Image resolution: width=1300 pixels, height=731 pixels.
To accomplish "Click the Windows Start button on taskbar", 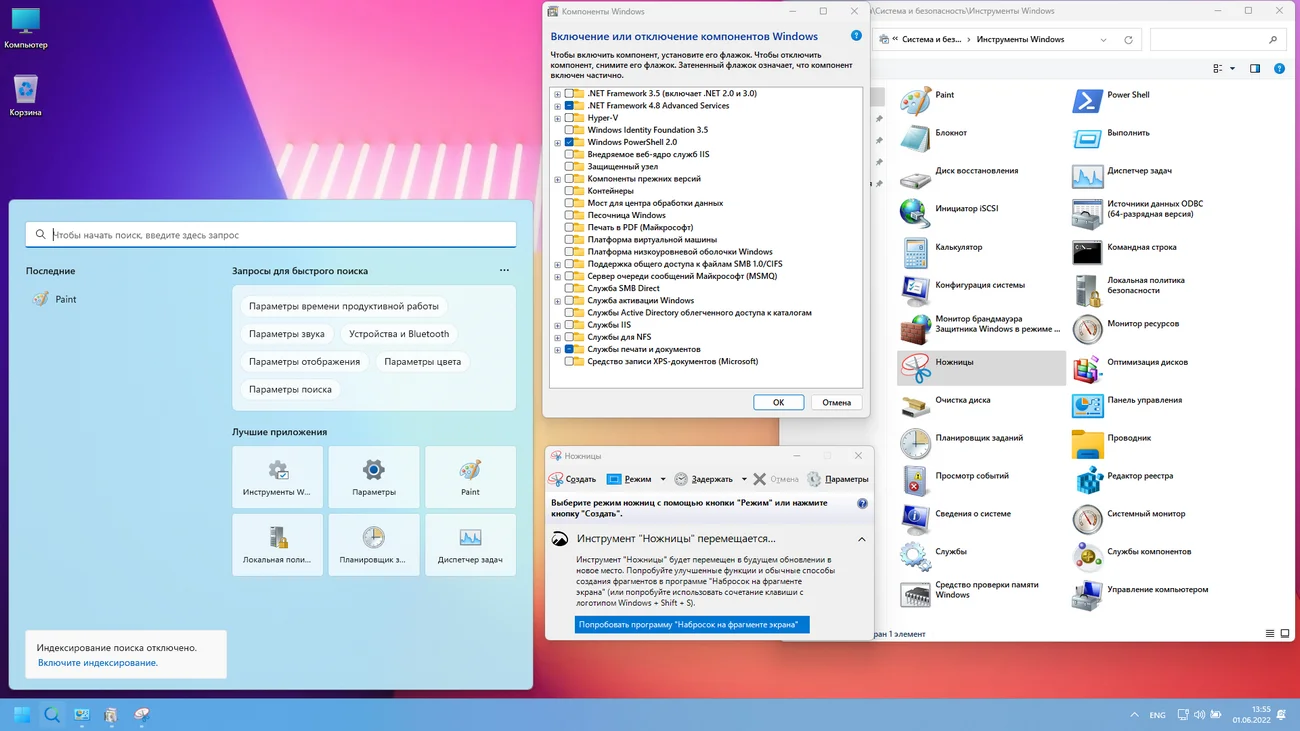I will (x=22, y=715).
